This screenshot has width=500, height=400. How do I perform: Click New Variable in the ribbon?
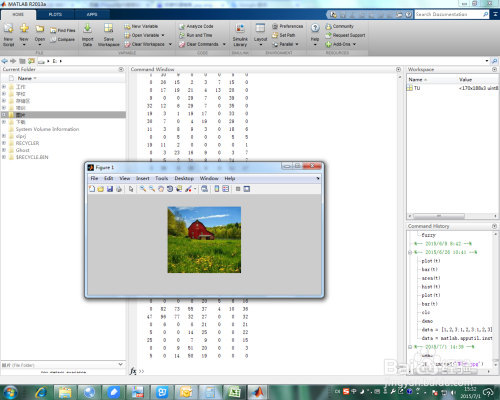(141, 26)
